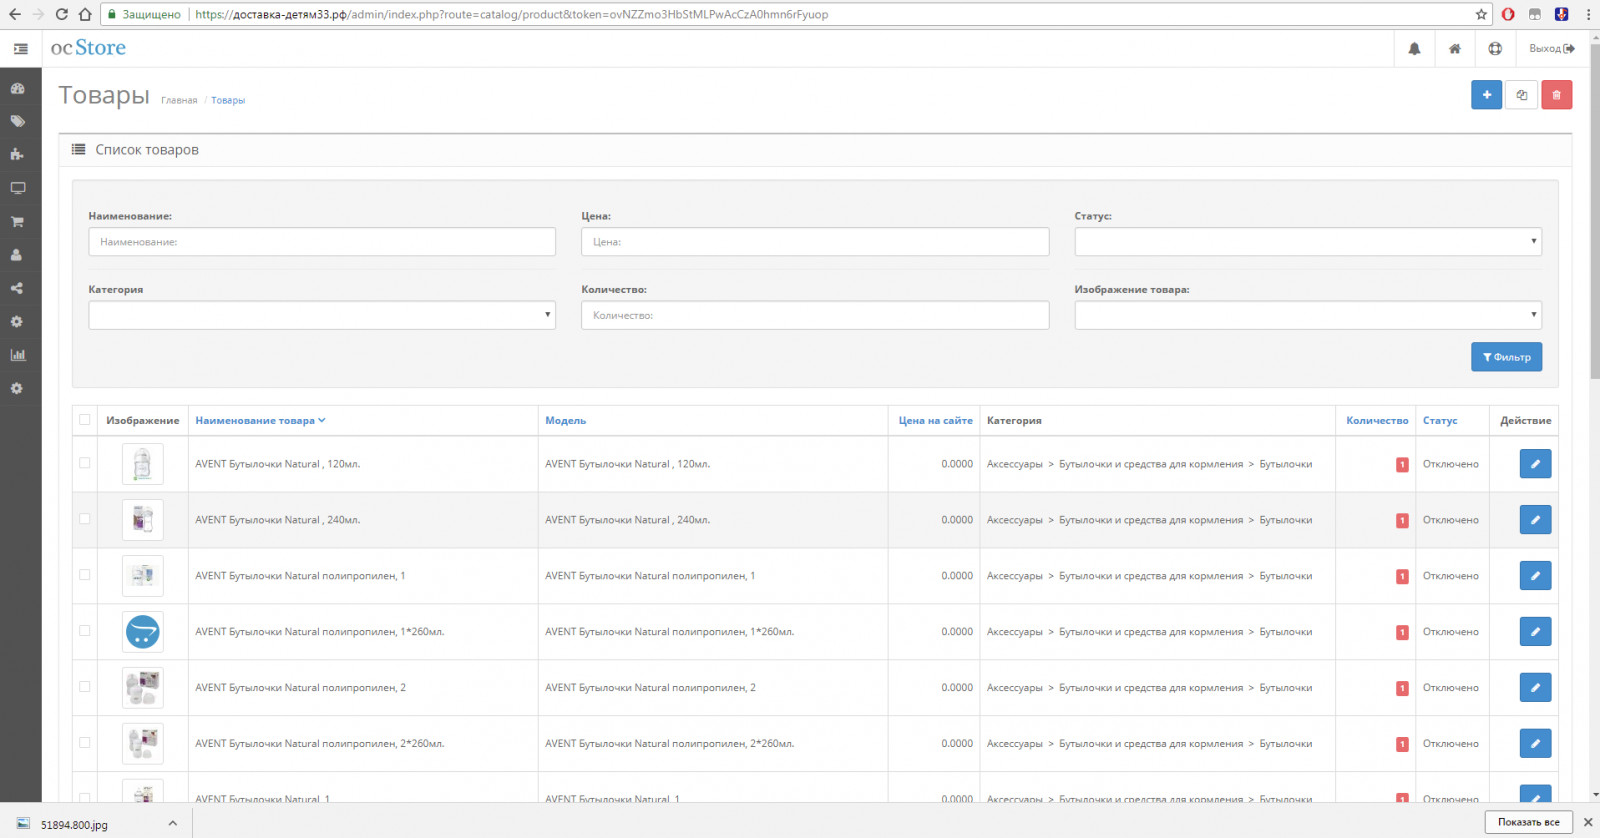
Task: Open the Sales cart icon in sidebar
Action: (x=17, y=221)
